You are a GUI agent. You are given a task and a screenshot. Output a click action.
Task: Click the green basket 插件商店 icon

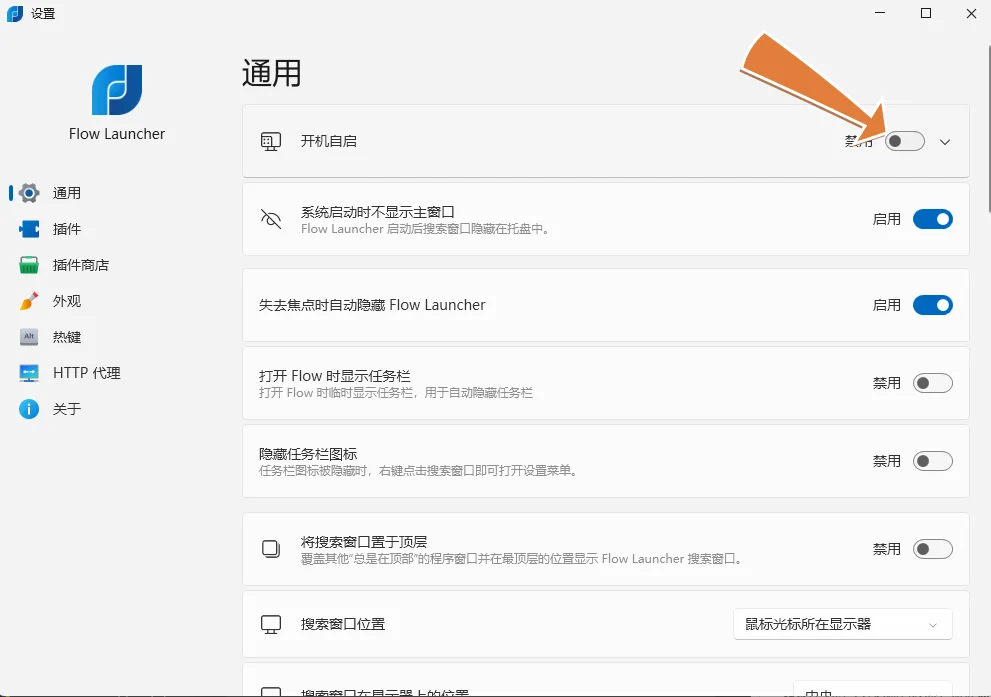[x=29, y=265]
